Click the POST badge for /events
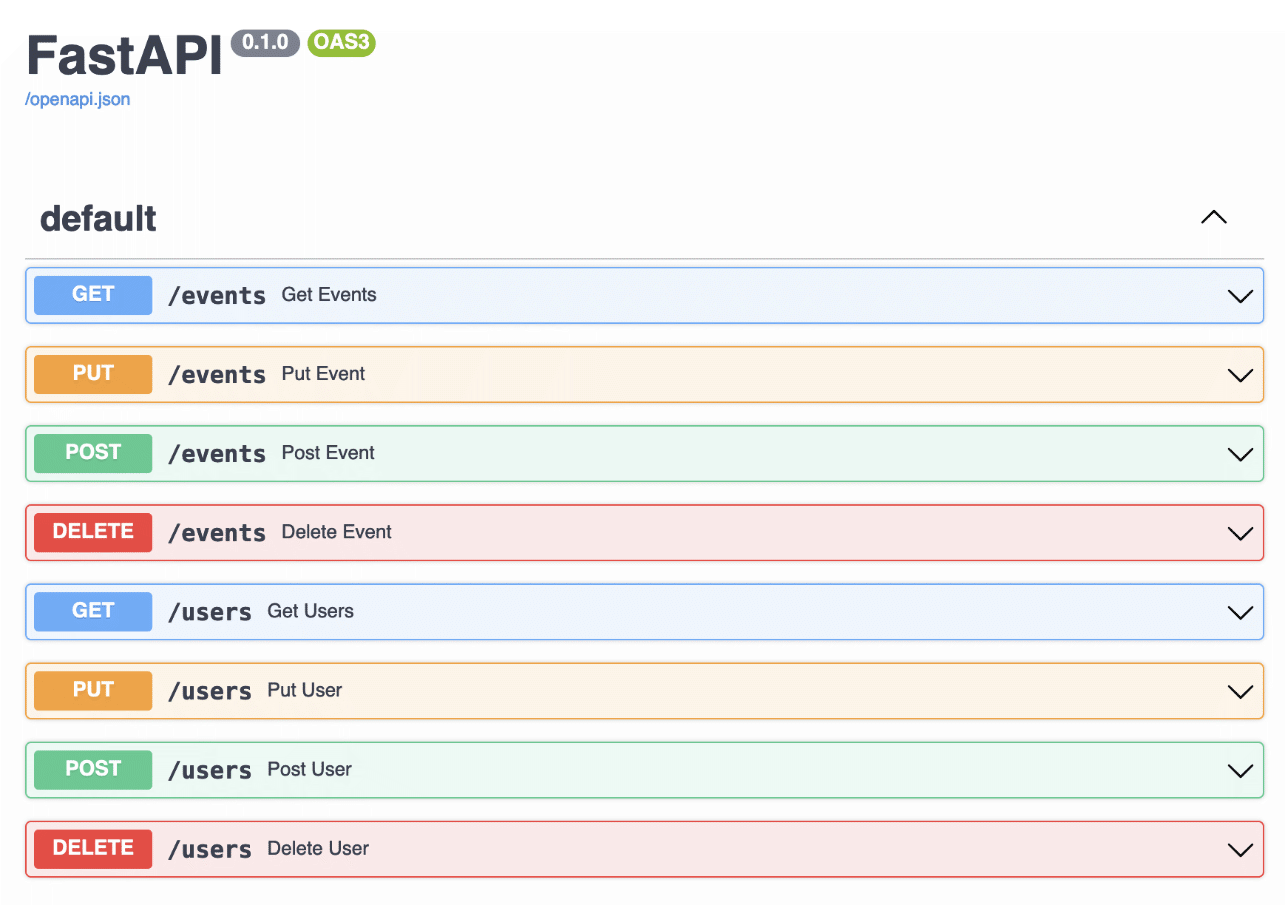Screen dimensions: 1285x905 point(93,453)
